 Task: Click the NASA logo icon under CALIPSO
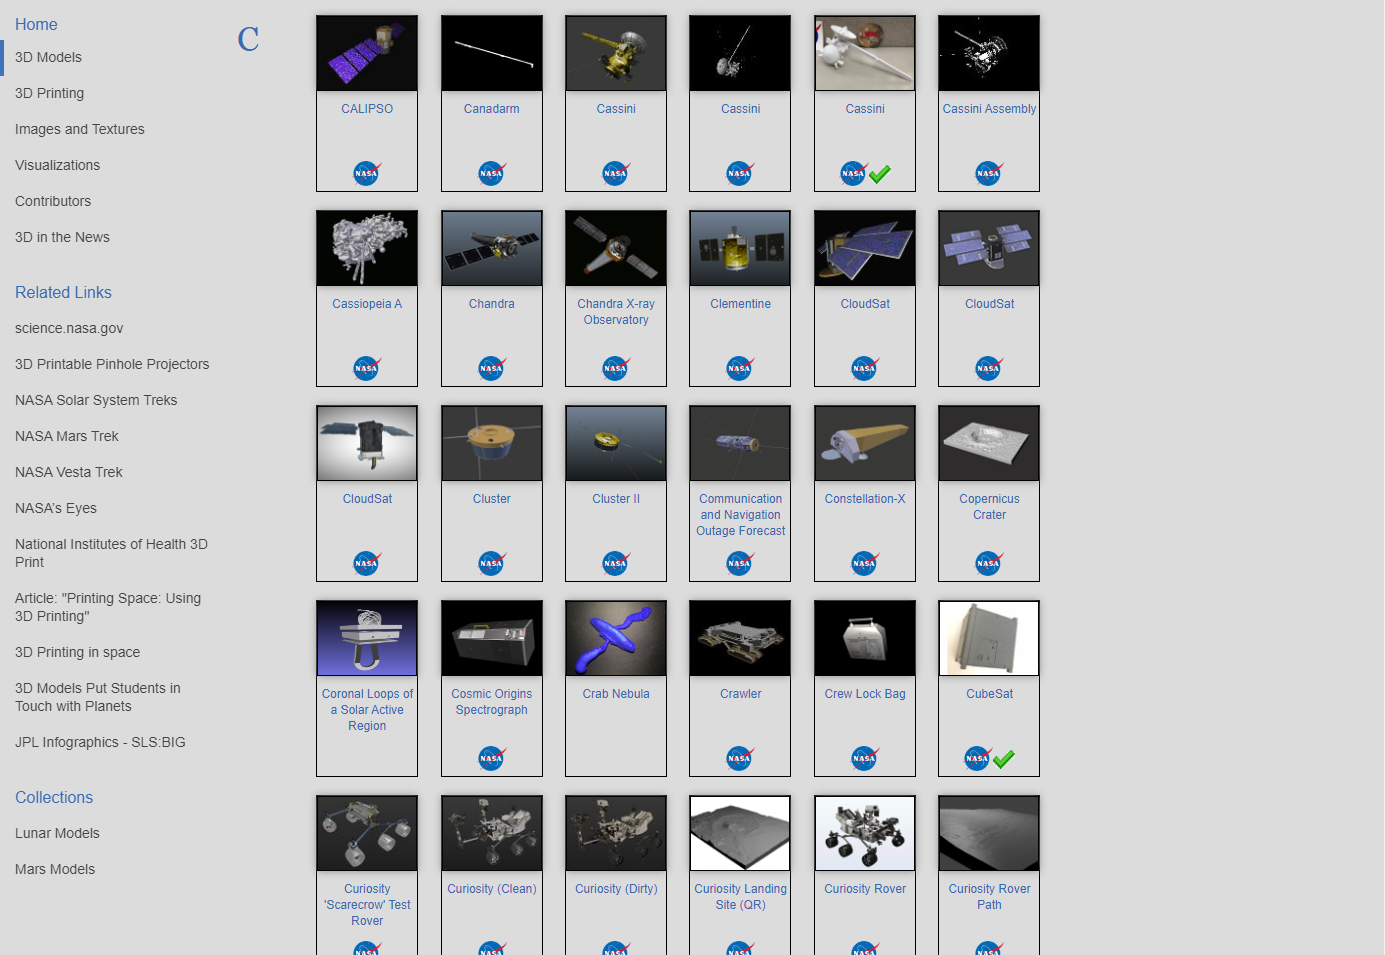[366, 172]
